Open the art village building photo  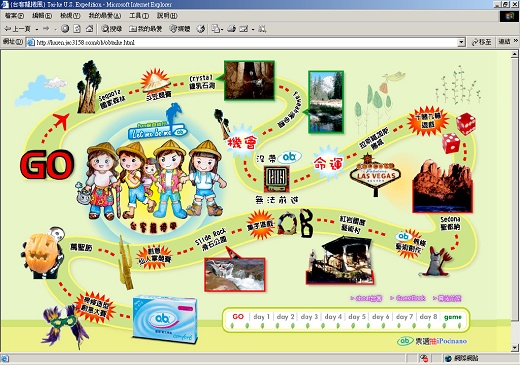pos(340,260)
